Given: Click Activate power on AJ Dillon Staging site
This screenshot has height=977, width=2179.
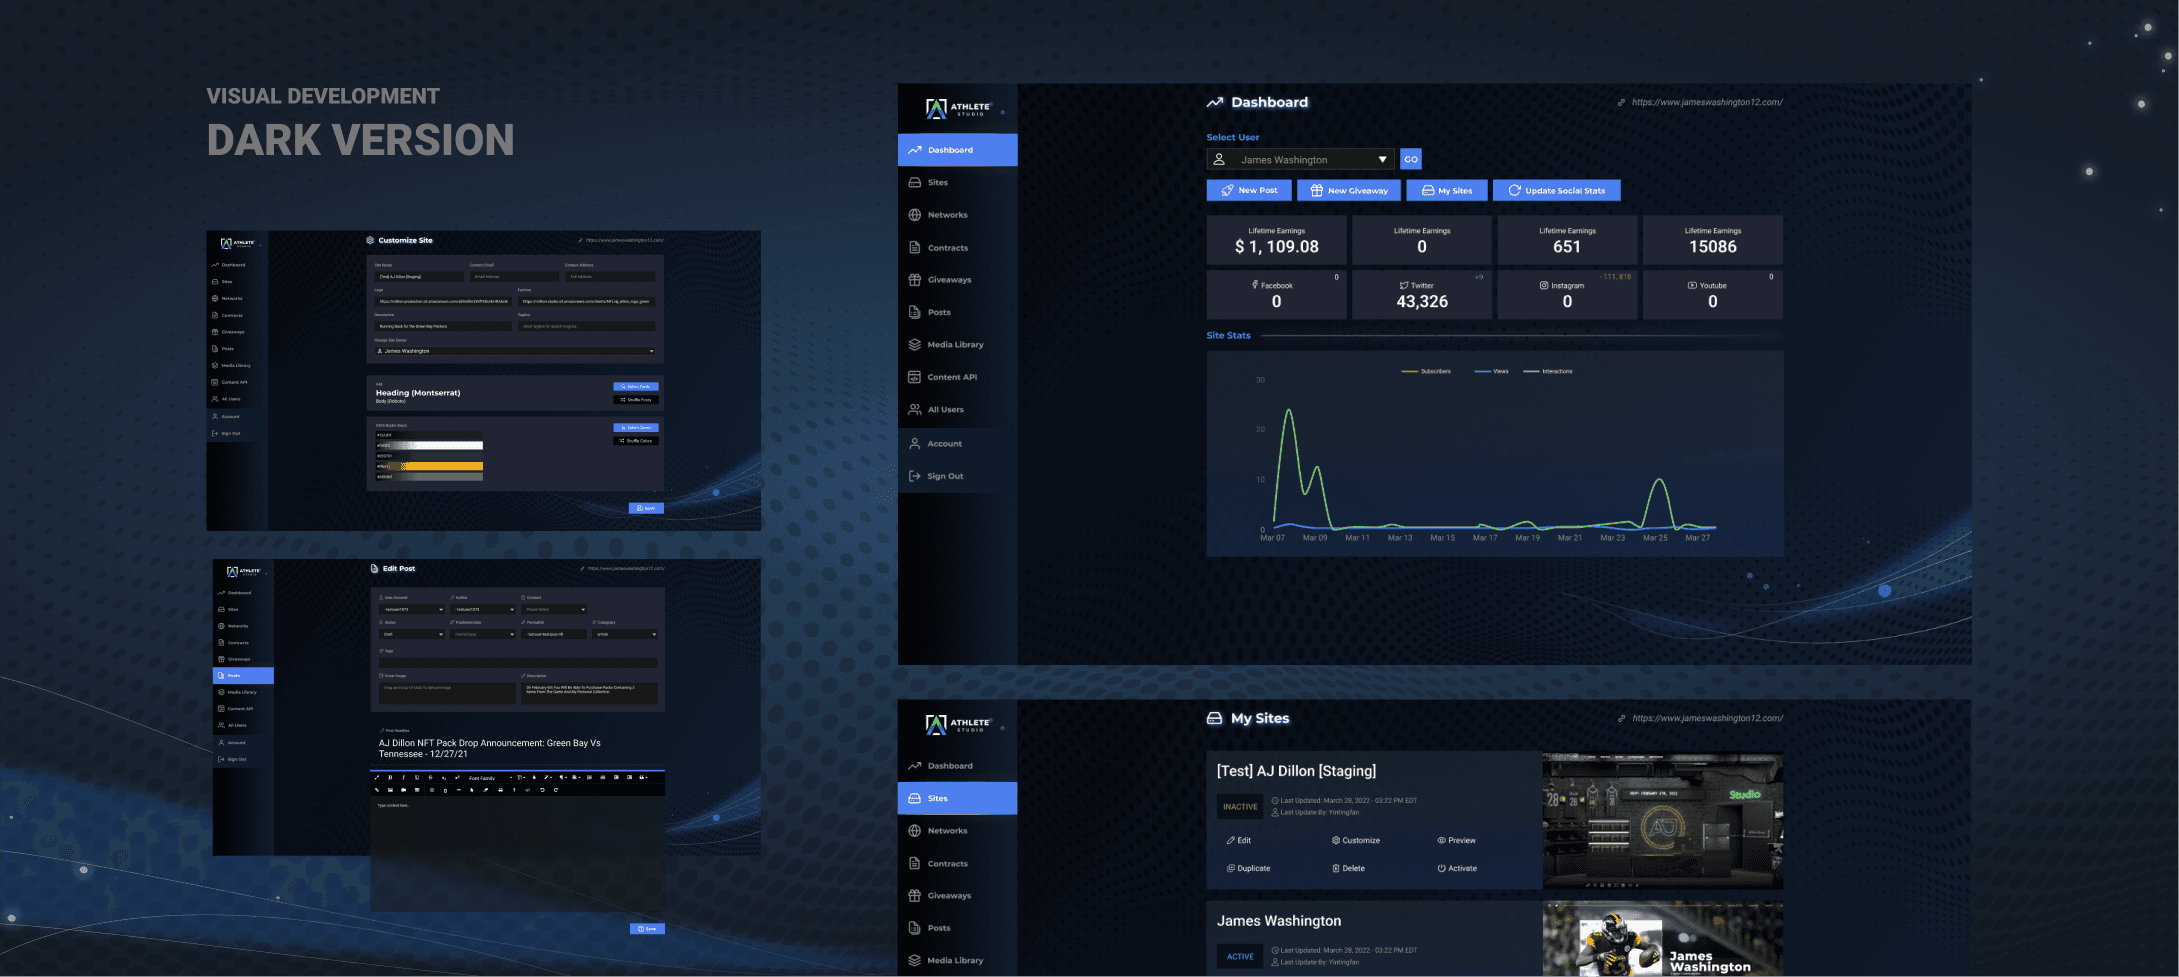Looking at the screenshot, I should click(1457, 868).
